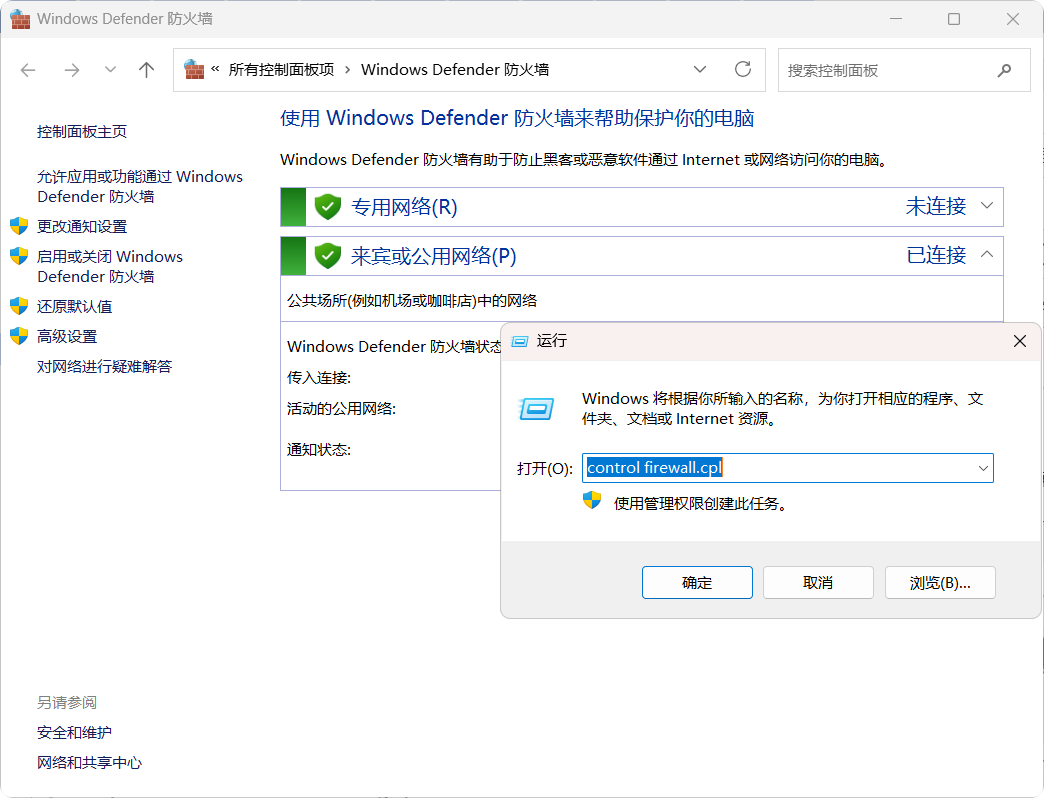Click the 未连接 status text
This screenshot has height=798, width=1044.
(x=935, y=206)
